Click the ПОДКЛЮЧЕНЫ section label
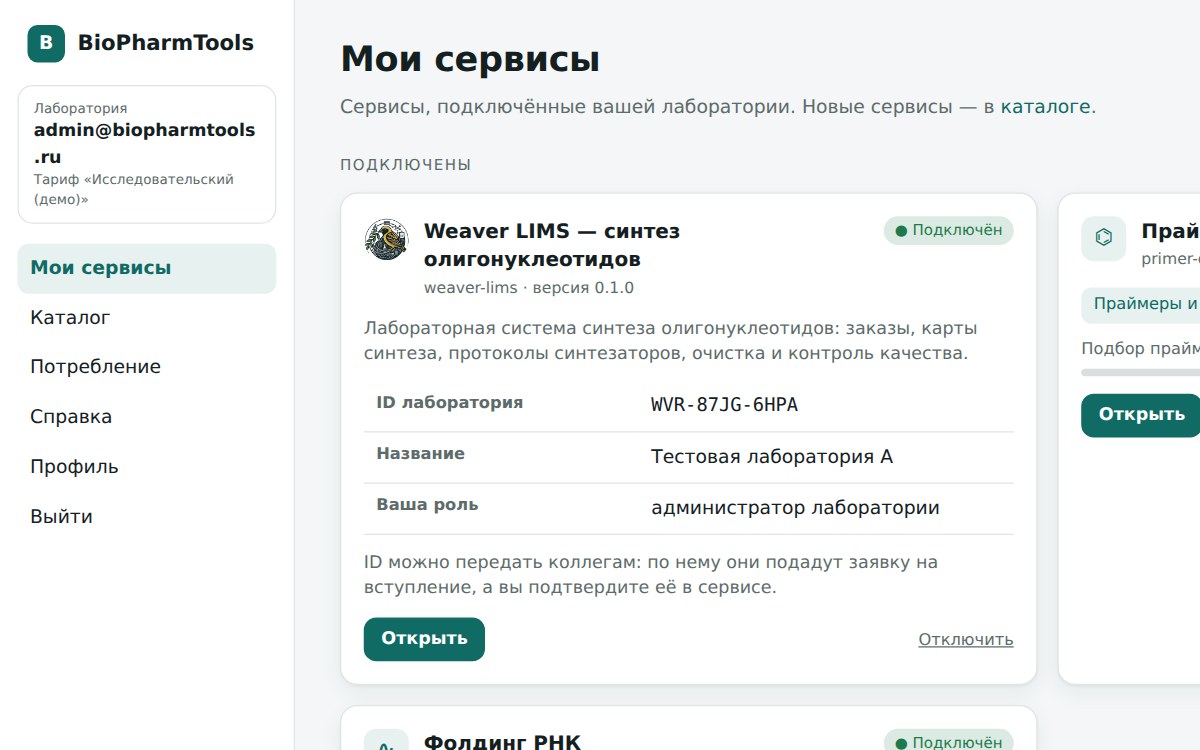 tap(405, 165)
